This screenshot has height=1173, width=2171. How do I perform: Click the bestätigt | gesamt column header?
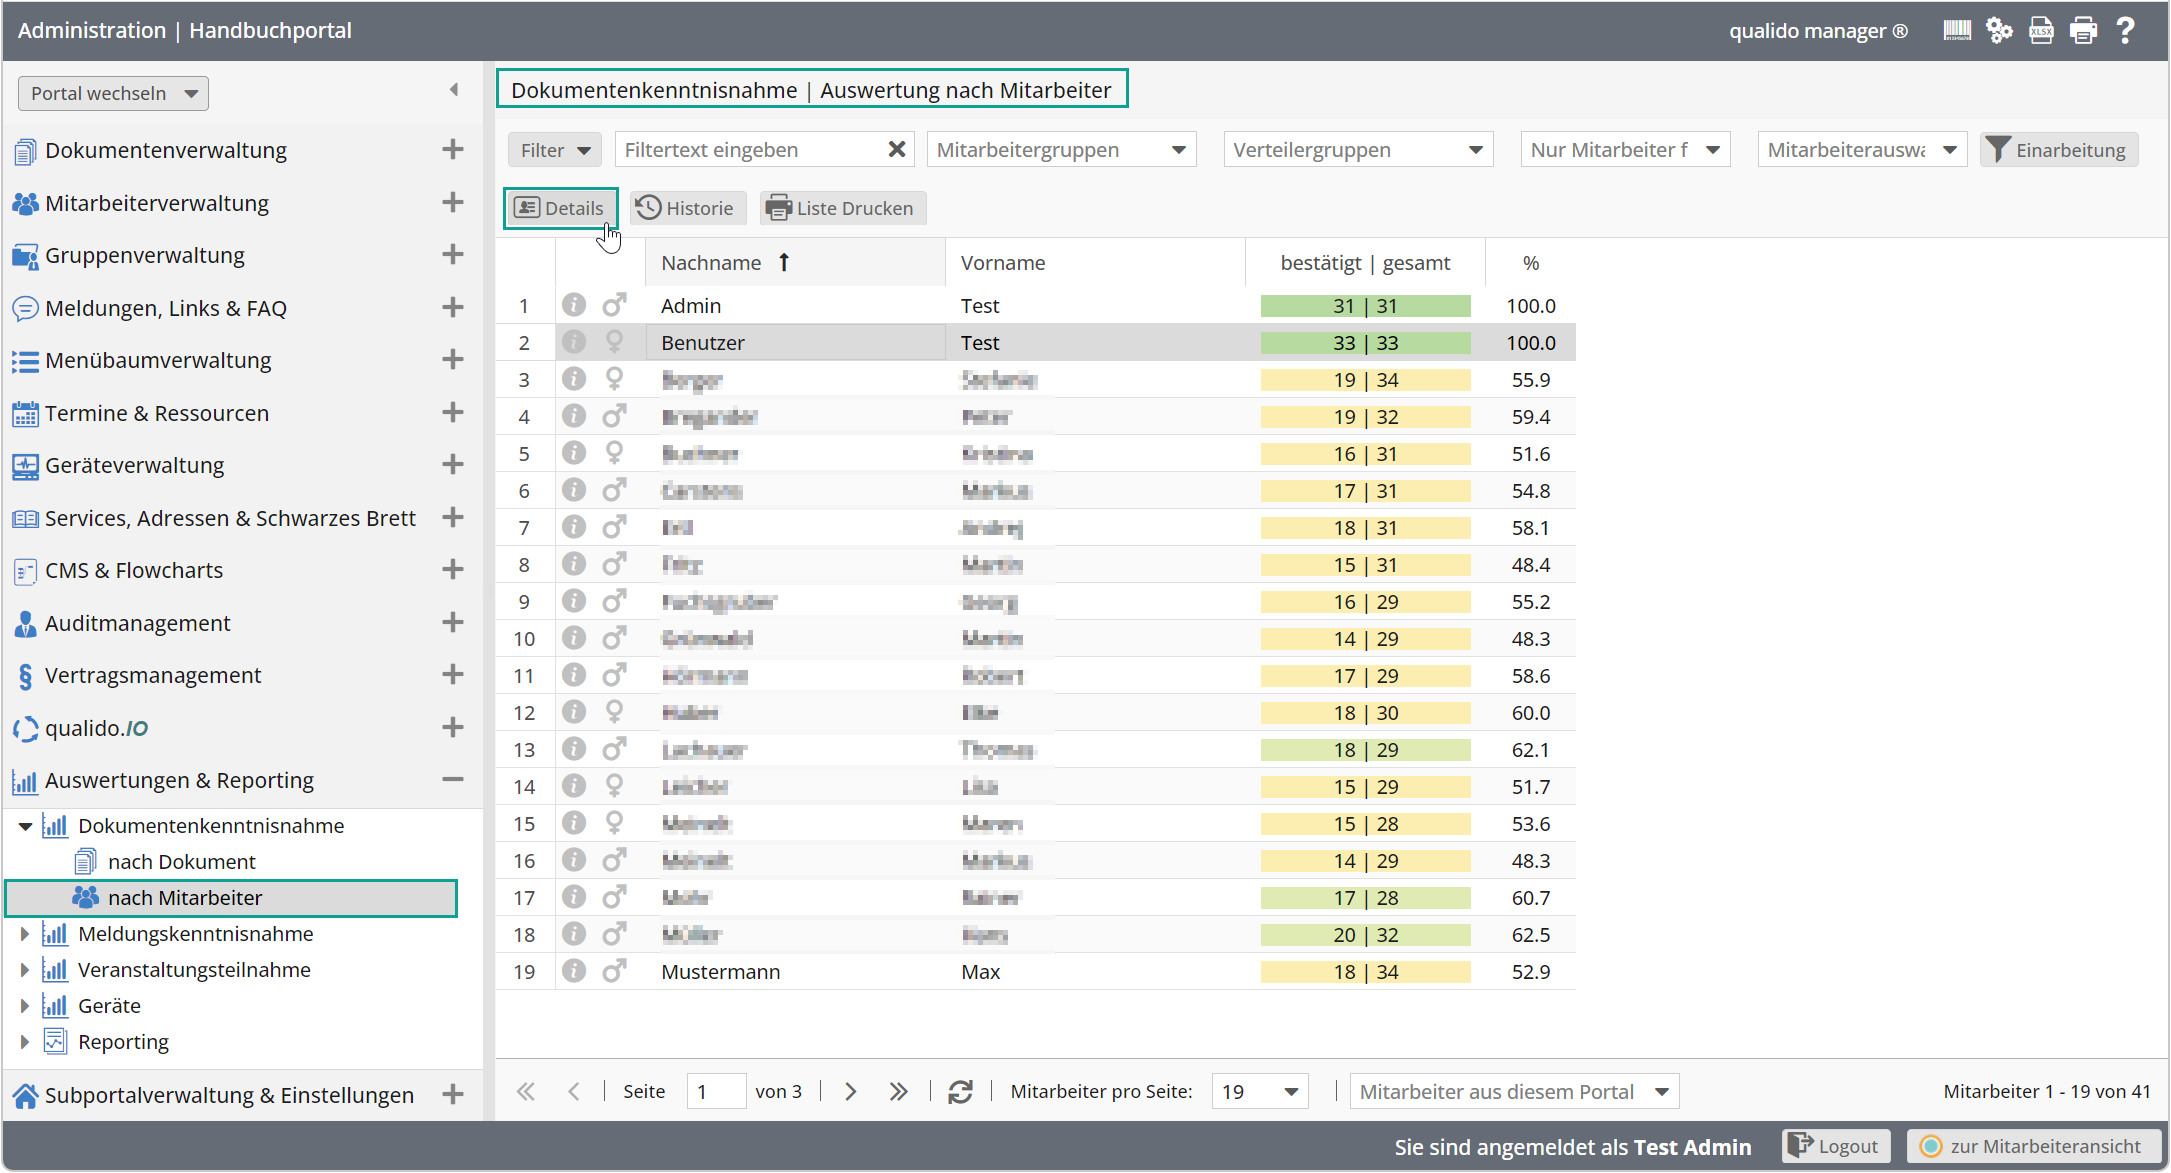[1365, 263]
